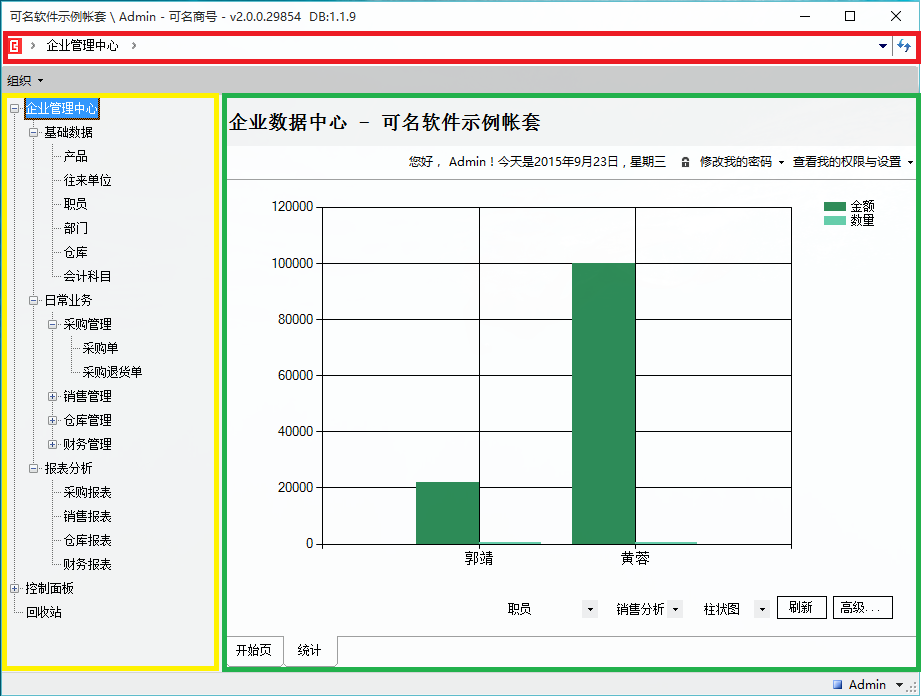
Task: Collapse the 基础数据 tree node
Action: (33, 132)
